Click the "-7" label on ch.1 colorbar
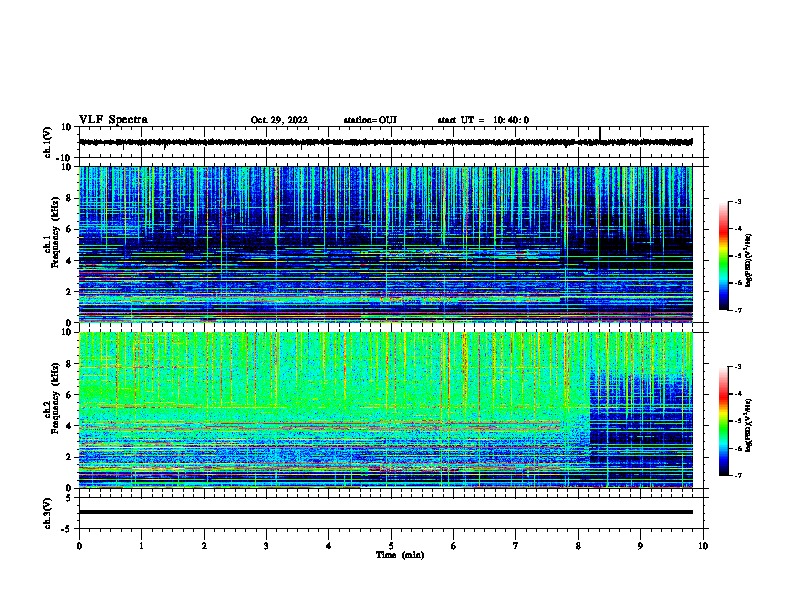Image resolution: width=792 pixels, height=612 pixels. click(x=737, y=310)
